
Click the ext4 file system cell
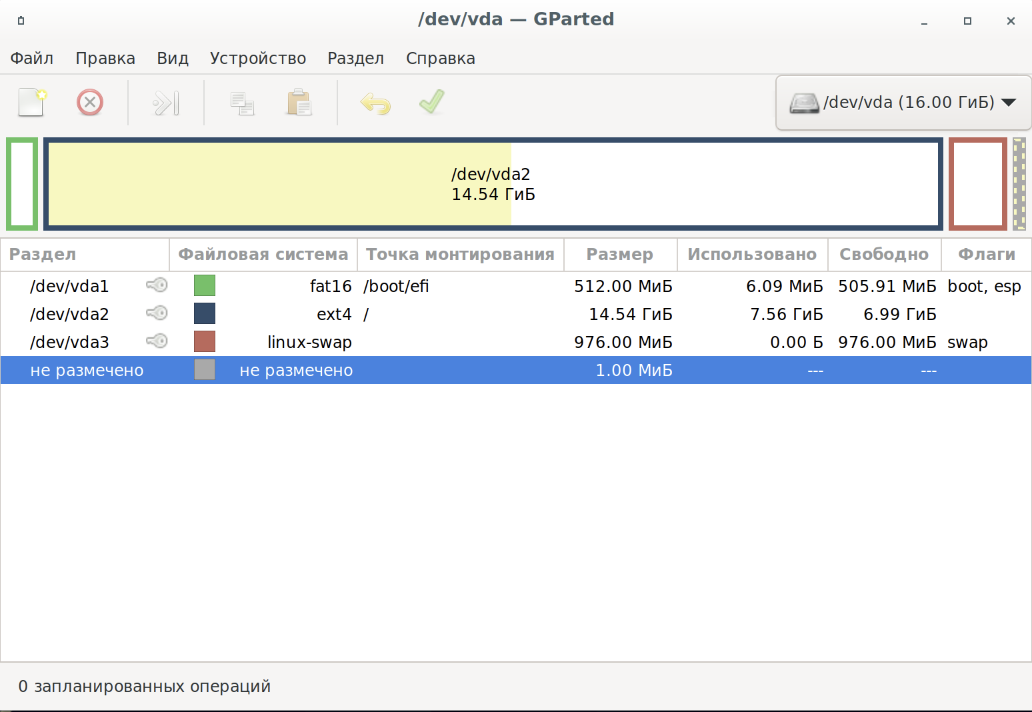tap(334, 314)
